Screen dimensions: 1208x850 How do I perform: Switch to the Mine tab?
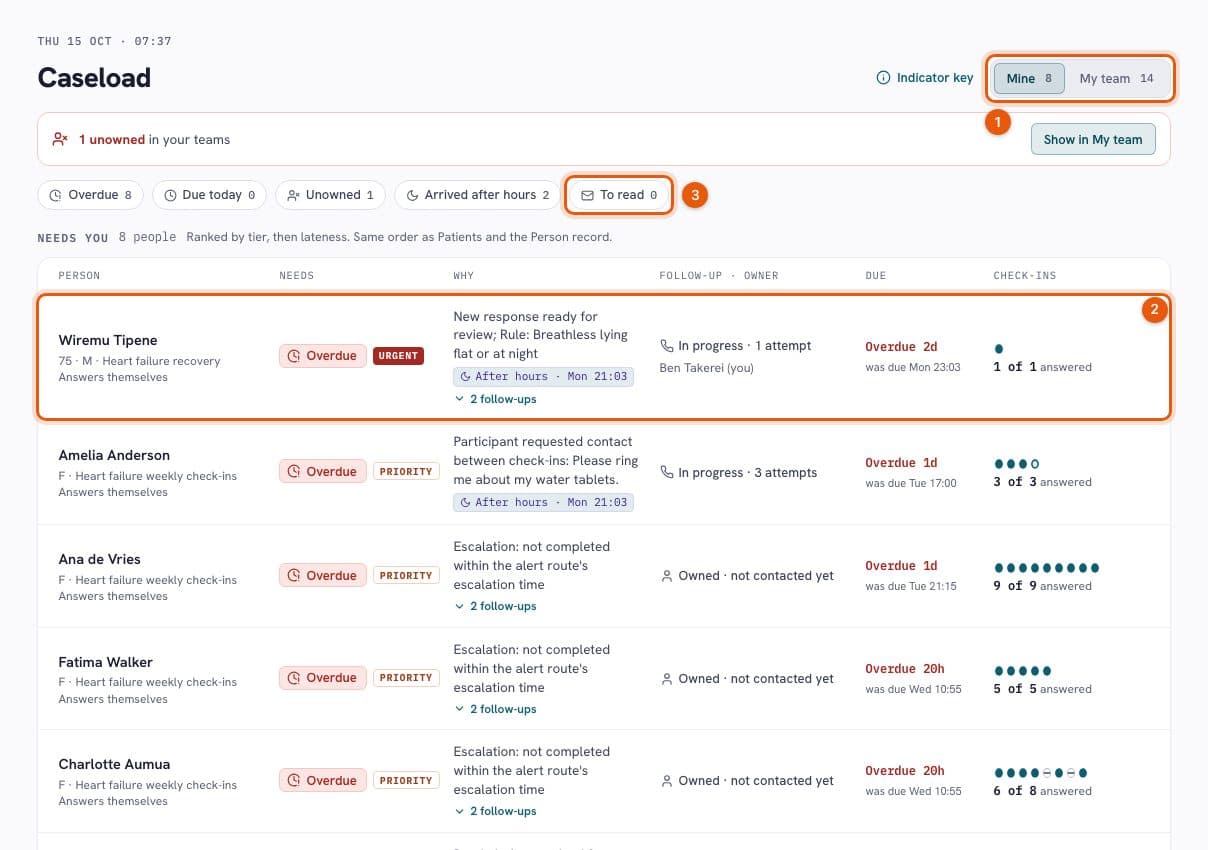click(1029, 78)
